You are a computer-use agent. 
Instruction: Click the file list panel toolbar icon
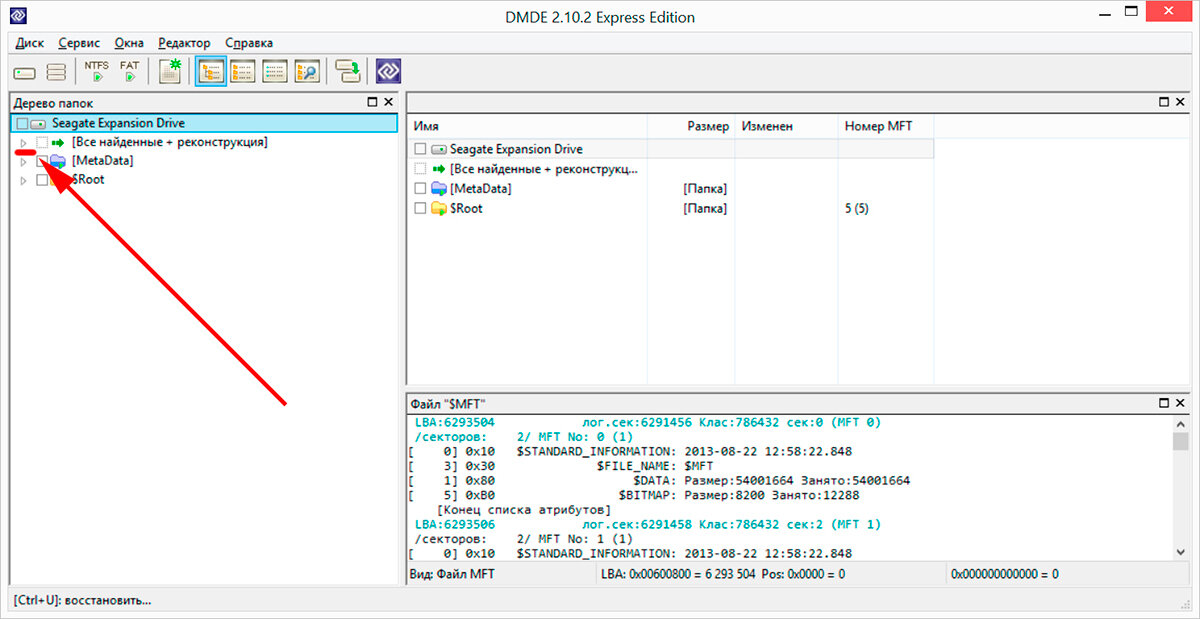[243, 72]
